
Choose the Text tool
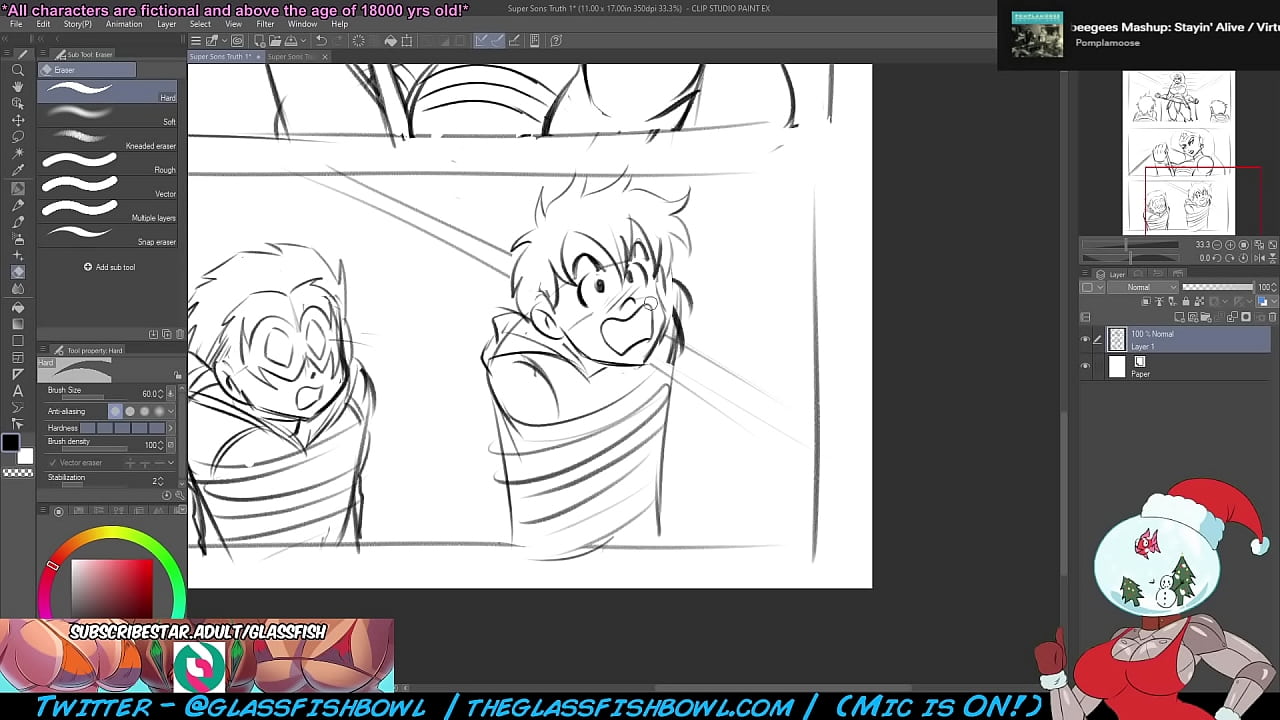(18, 391)
